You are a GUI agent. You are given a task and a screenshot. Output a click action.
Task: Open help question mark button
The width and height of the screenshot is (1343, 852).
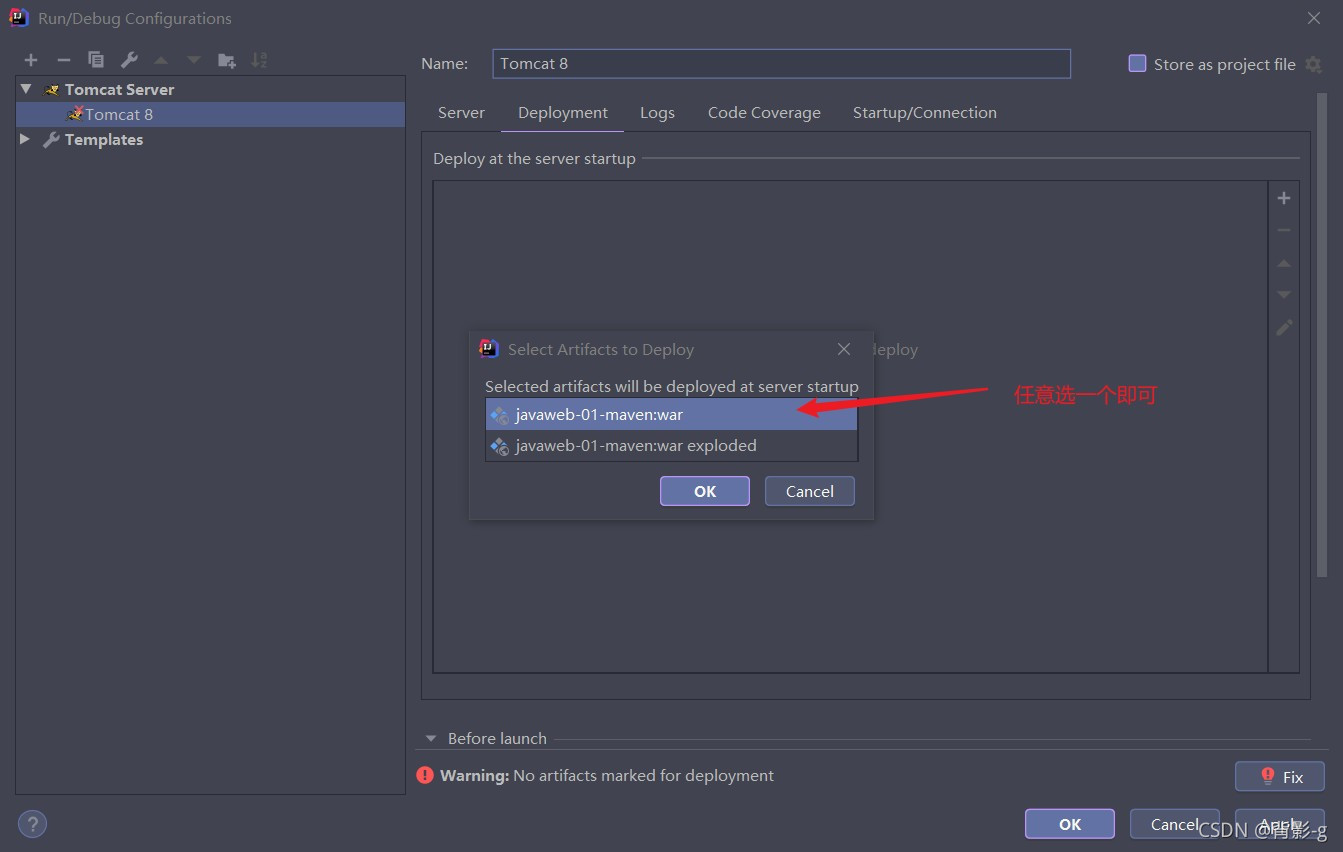point(32,824)
